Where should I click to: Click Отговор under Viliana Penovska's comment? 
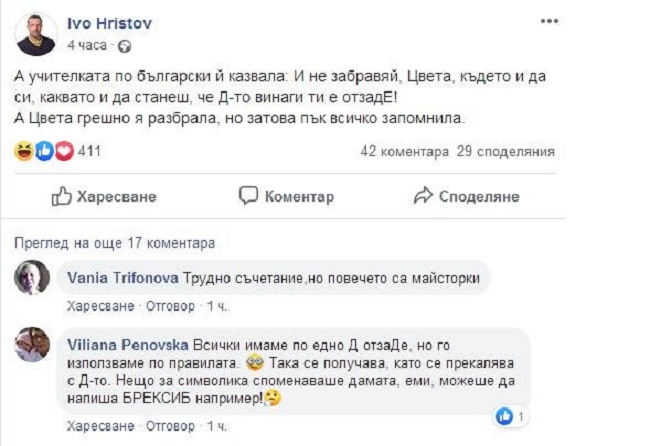170,426
